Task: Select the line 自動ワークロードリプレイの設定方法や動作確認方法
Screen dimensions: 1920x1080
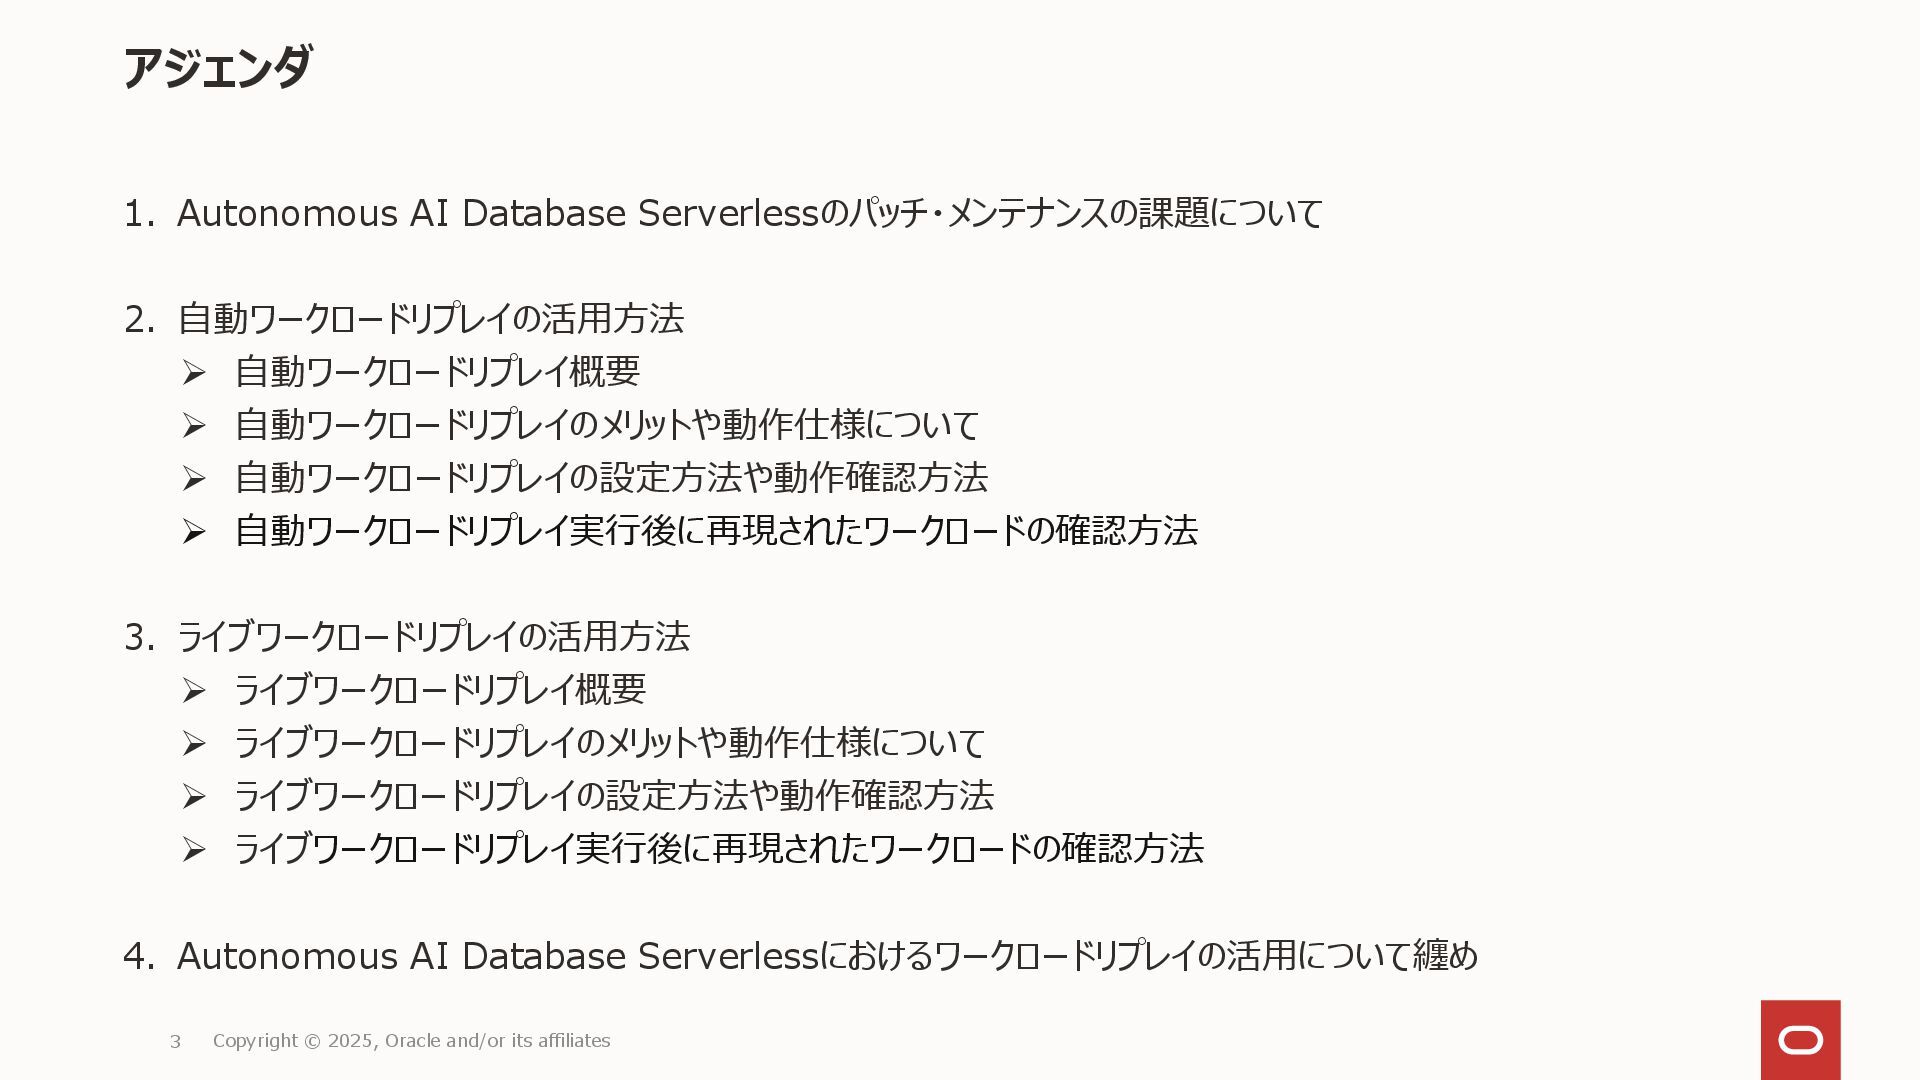Action: (611, 478)
